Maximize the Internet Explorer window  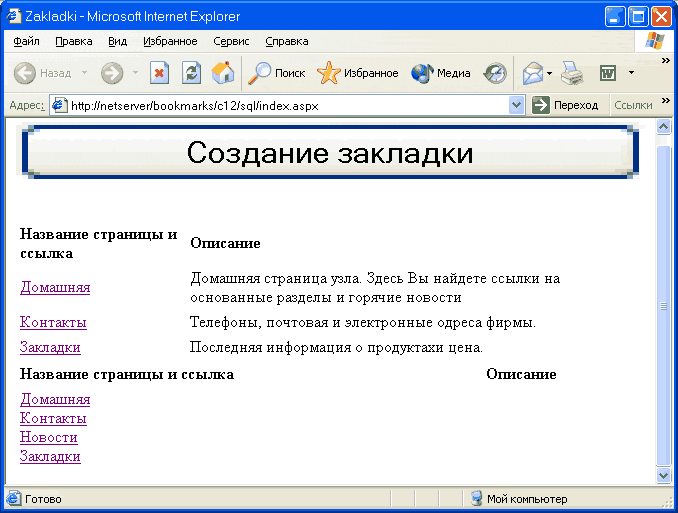tap(638, 17)
